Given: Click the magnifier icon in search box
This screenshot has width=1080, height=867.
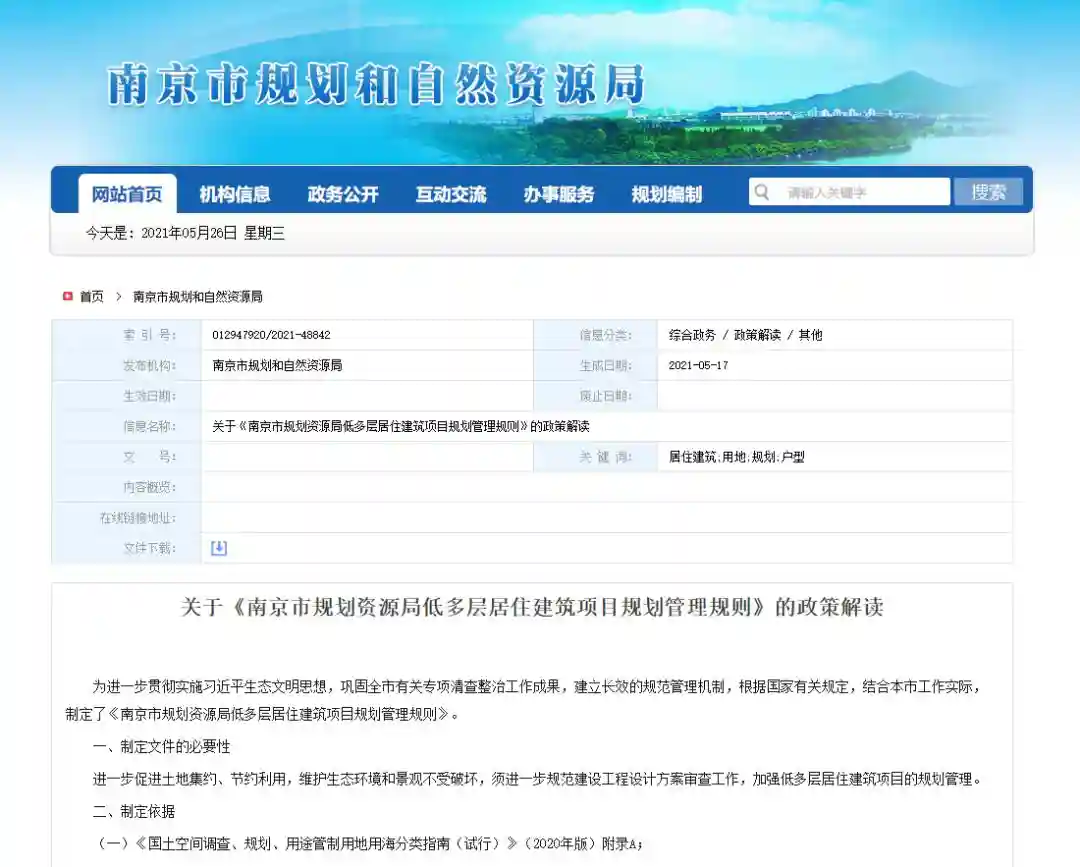Looking at the screenshot, I should tap(762, 192).
